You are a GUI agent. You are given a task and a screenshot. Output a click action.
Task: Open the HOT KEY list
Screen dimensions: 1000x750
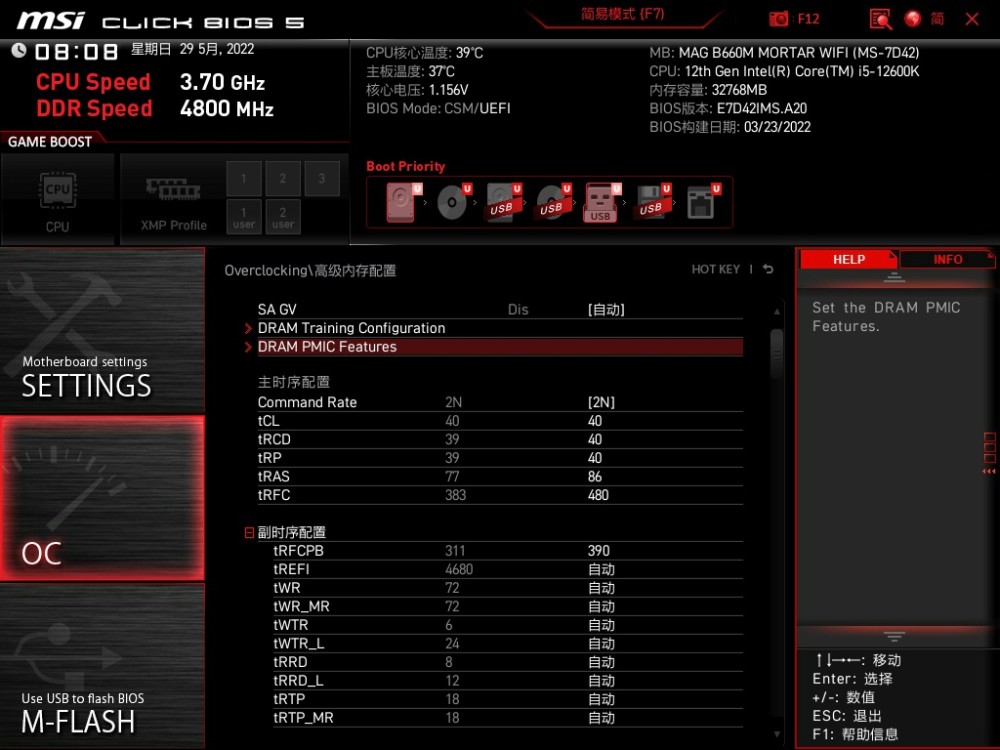pos(716,269)
